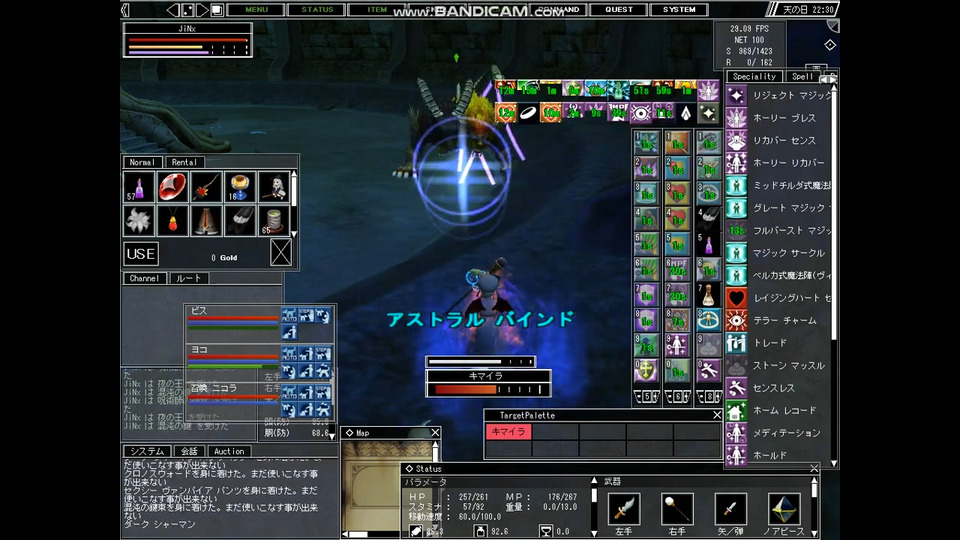This screenshot has width=960, height=540.
Task: Use the Raging Heart (レイジングハート) heart icon
Action: tap(736, 298)
